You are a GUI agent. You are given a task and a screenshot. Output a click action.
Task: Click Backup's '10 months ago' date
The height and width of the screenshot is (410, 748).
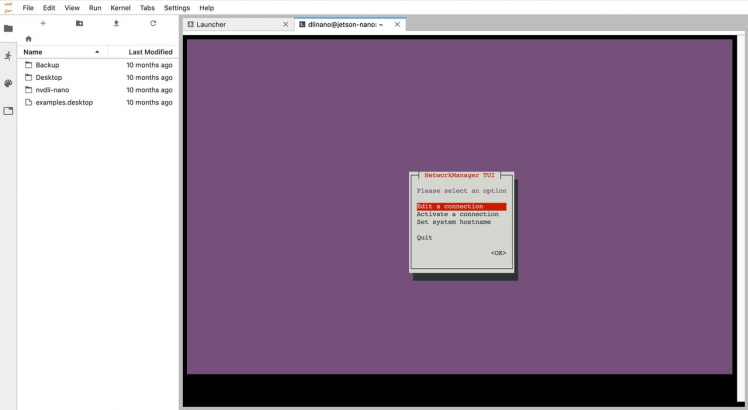click(x=149, y=64)
